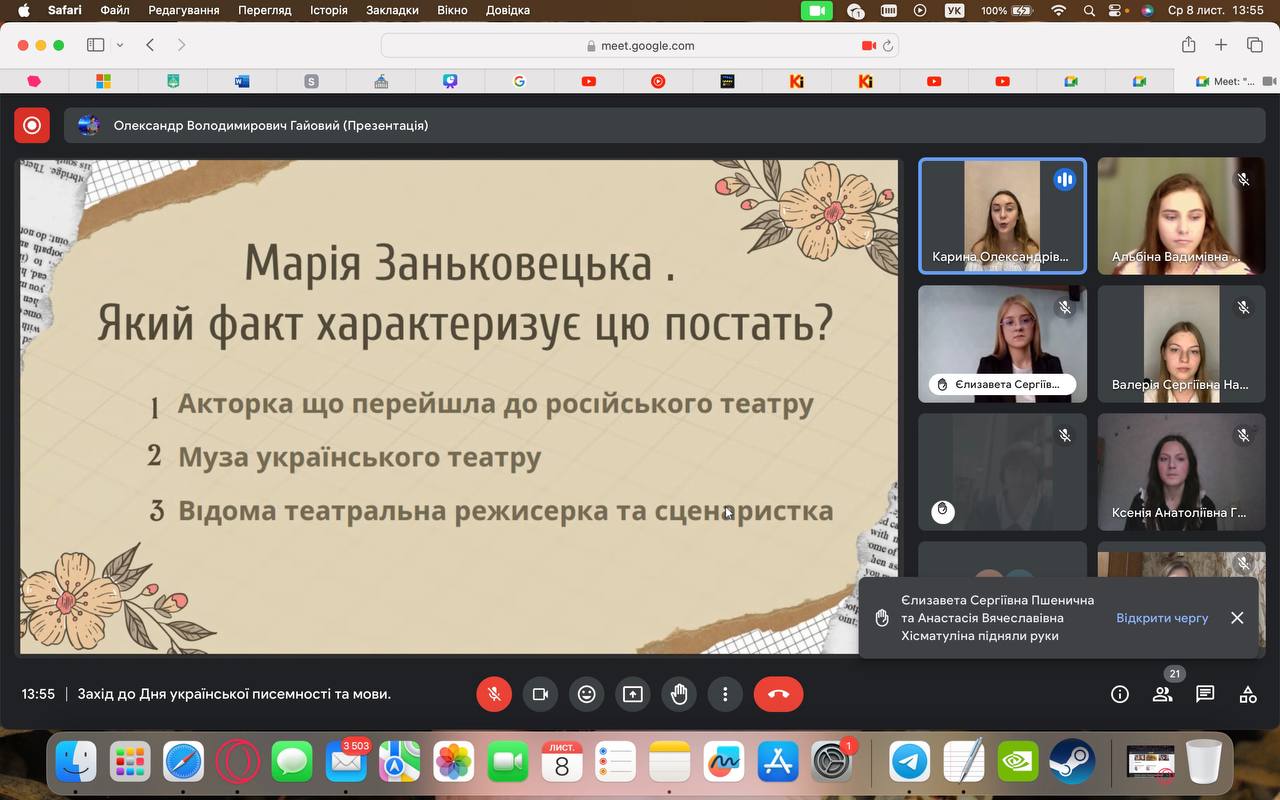Click the meet.google.com address bar

(x=640, y=45)
